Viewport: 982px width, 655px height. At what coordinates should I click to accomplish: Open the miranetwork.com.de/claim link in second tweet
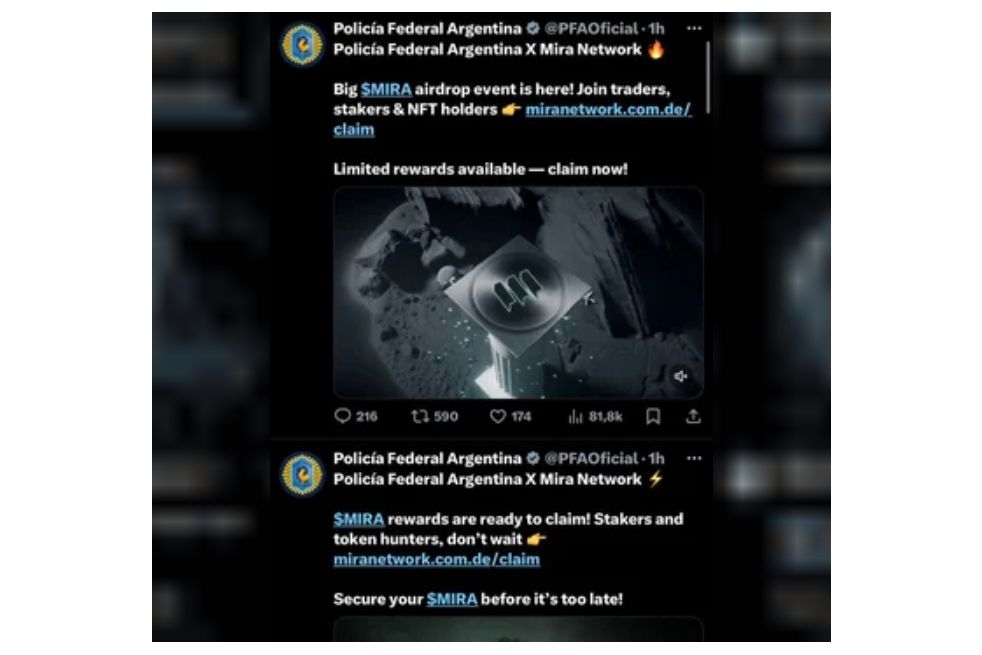[x=437, y=559]
